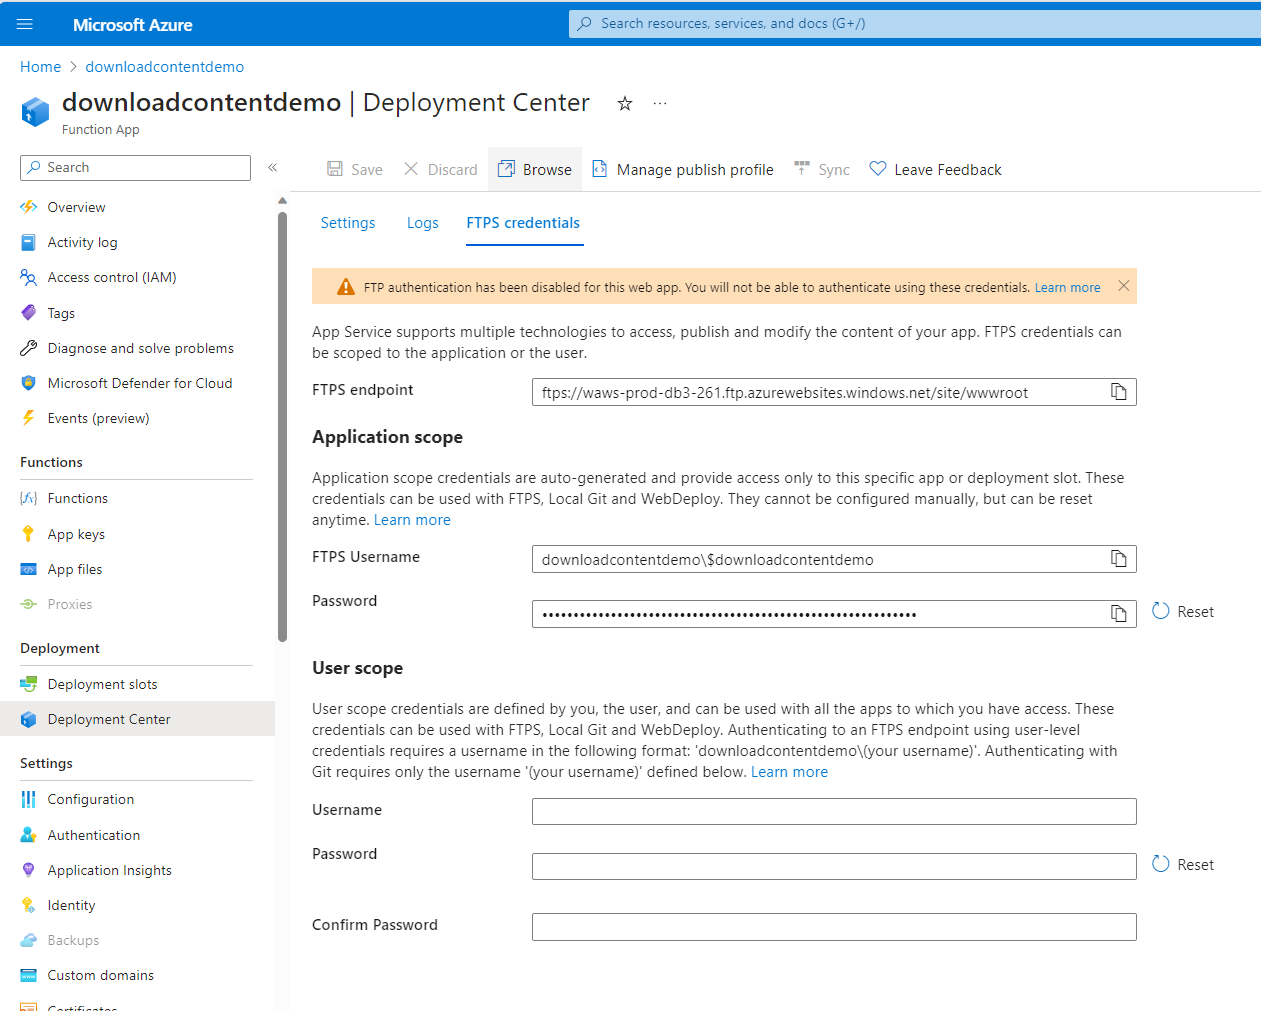Open Learn more link in warning banner
Screen dimensions: 1261x1011
click(1067, 287)
